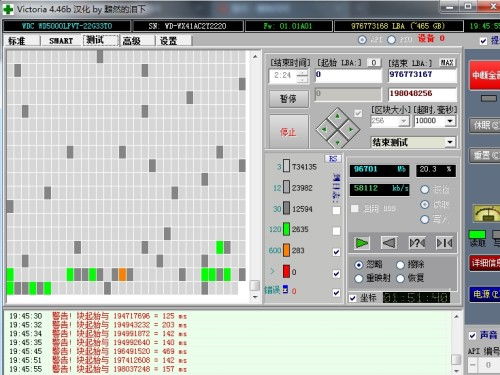Click the random seek ▶?◀ button
The width and height of the screenshot is (500, 375).
point(417,243)
